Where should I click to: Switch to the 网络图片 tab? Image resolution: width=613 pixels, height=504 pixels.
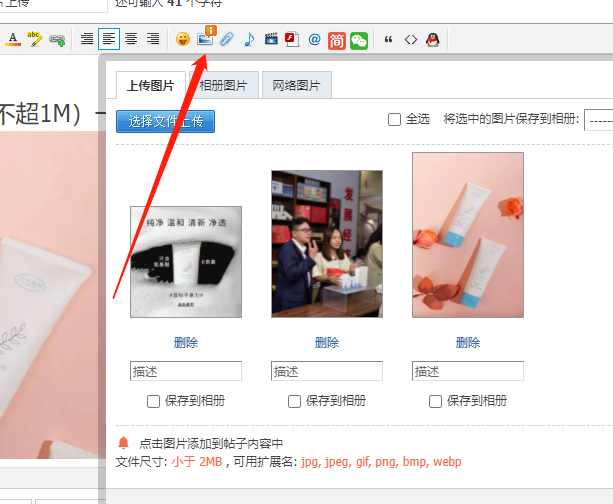point(296,85)
